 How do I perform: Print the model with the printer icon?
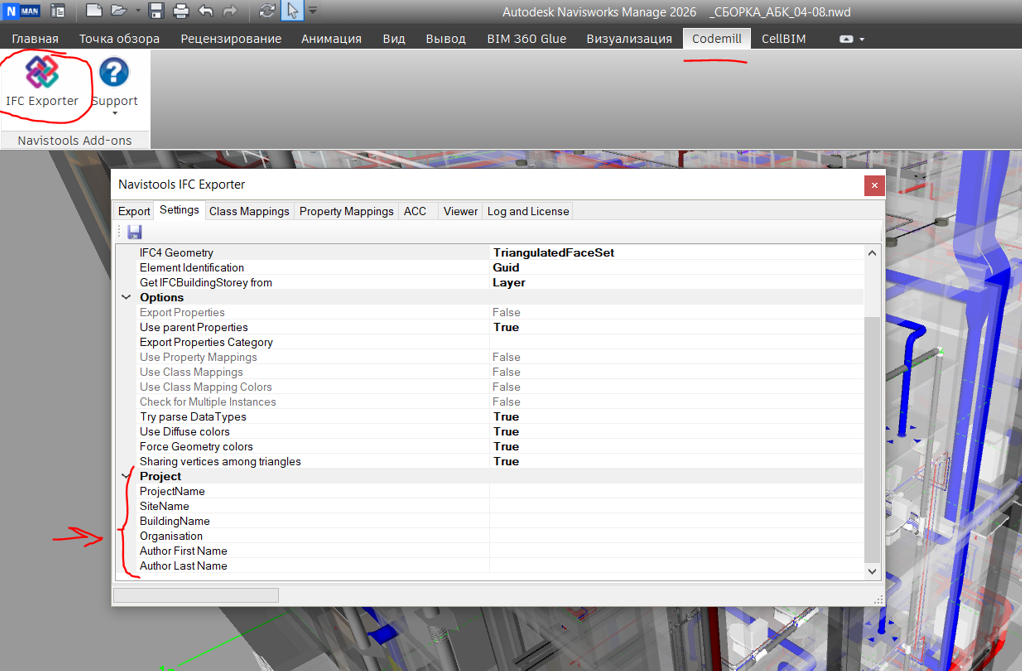coord(181,10)
